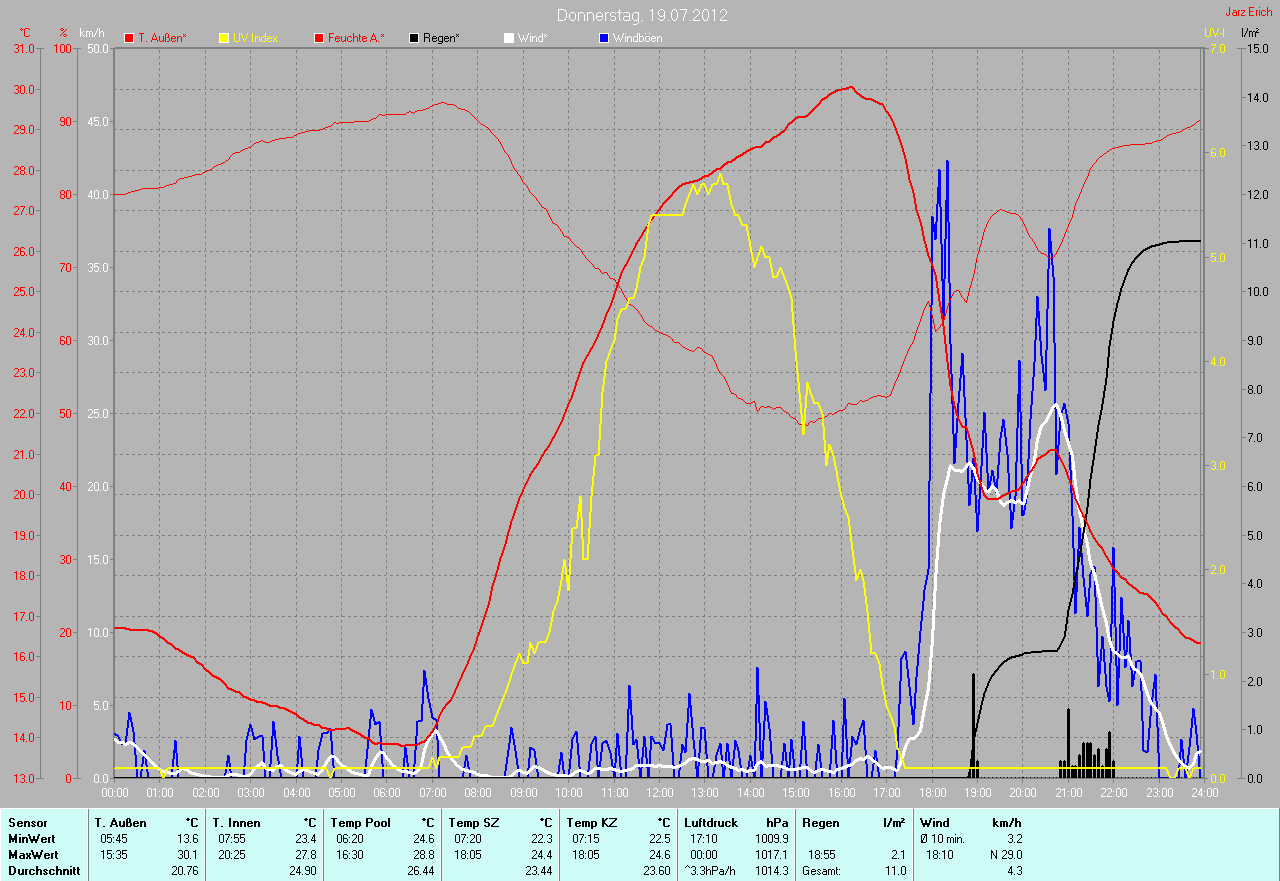Click the 'T. Außen' table column header
The width and height of the screenshot is (1280, 881).
pyautogui.click(x=121, y=823)
